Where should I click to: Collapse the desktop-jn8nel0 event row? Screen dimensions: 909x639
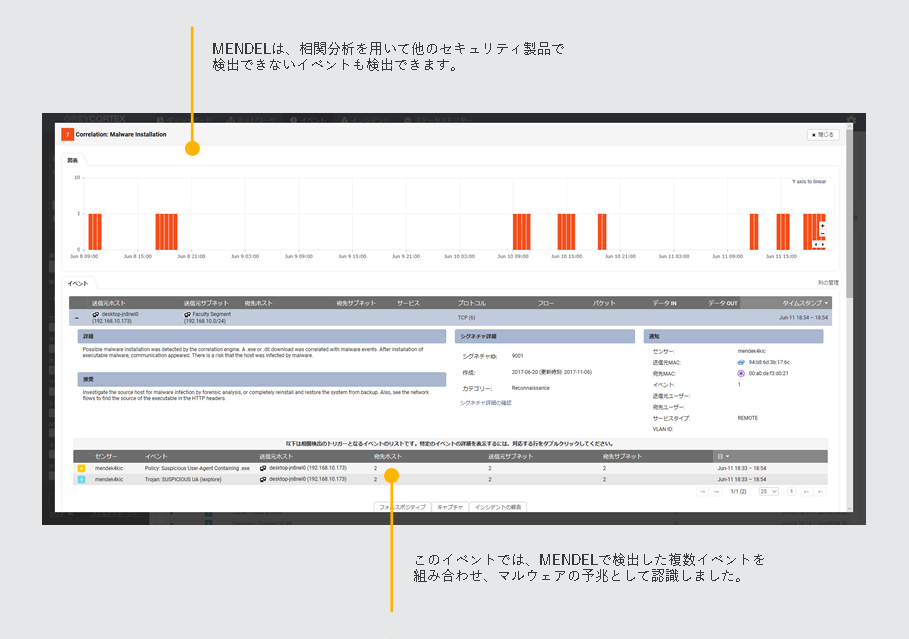click(77, 318)
